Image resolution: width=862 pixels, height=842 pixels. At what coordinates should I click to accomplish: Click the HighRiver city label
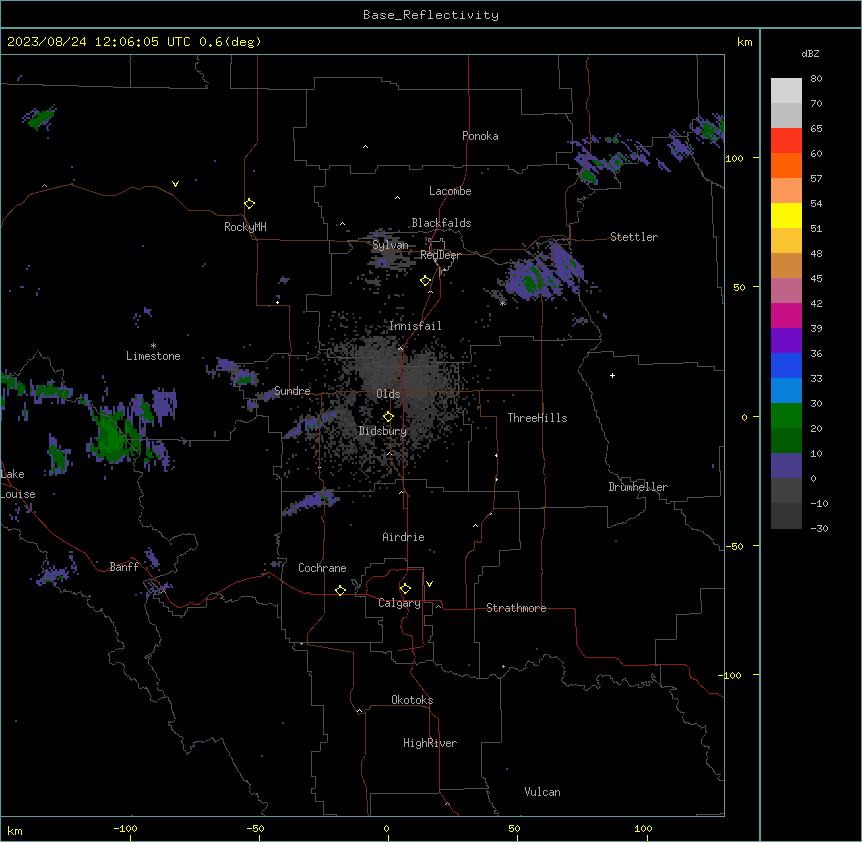[430, 743]
